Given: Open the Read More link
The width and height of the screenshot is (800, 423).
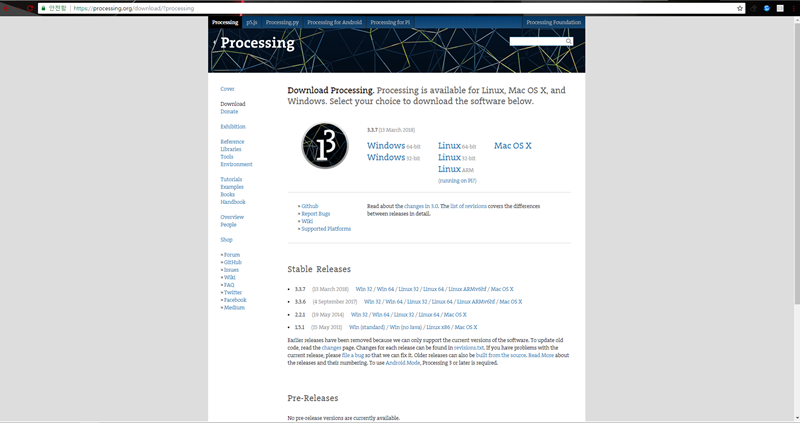Looking at the screenshot, I should click(540, 355).
